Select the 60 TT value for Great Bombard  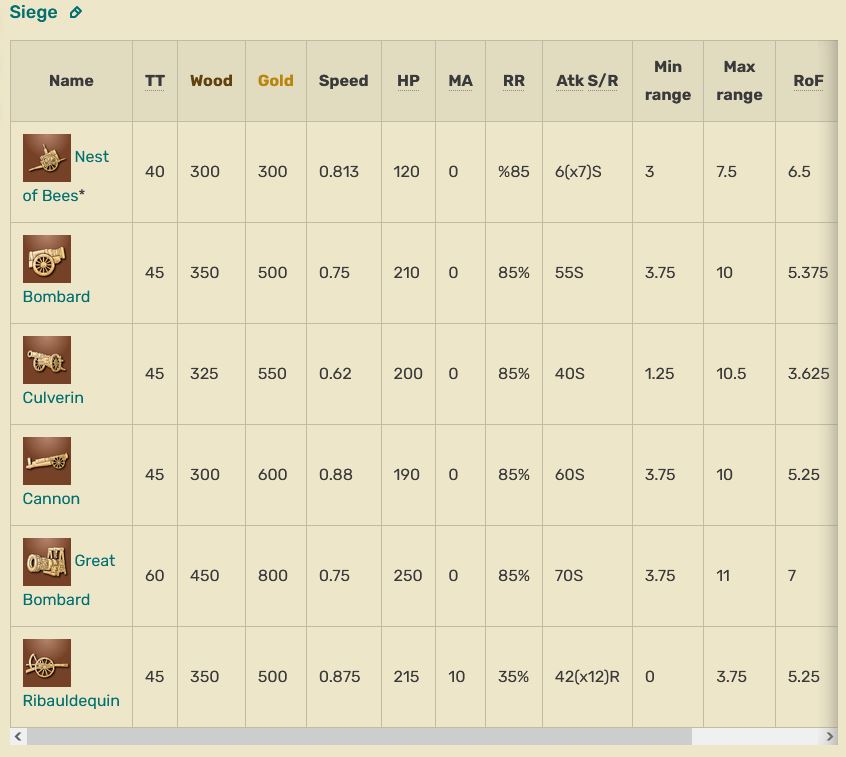click(x=154, y=575)
